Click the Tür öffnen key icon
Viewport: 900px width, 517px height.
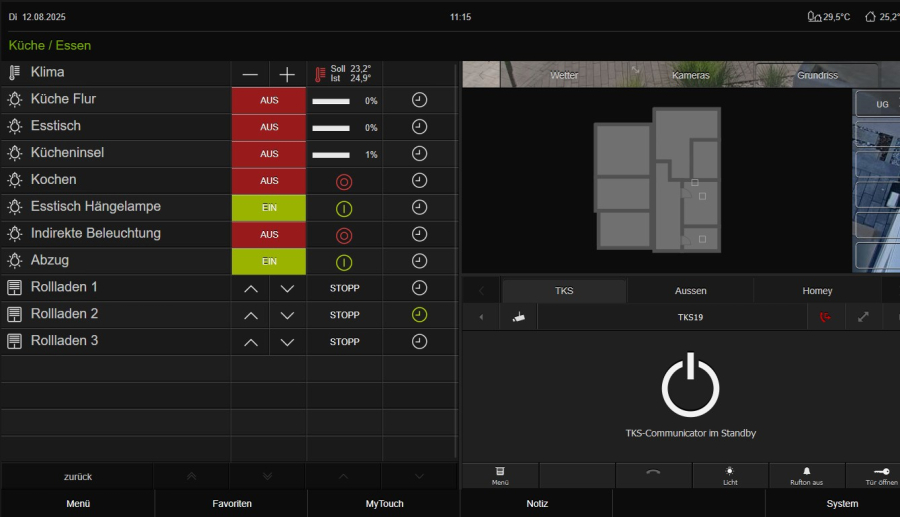click(880, 475)
